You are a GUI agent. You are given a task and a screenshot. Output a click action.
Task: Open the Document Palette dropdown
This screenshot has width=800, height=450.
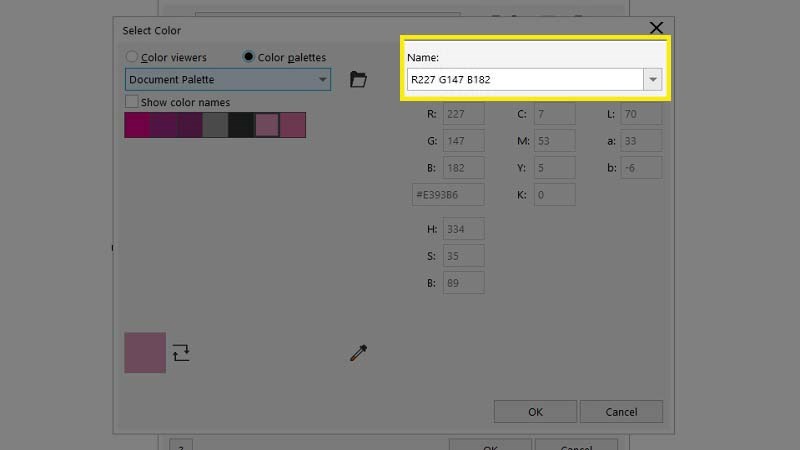click(228, 80)
